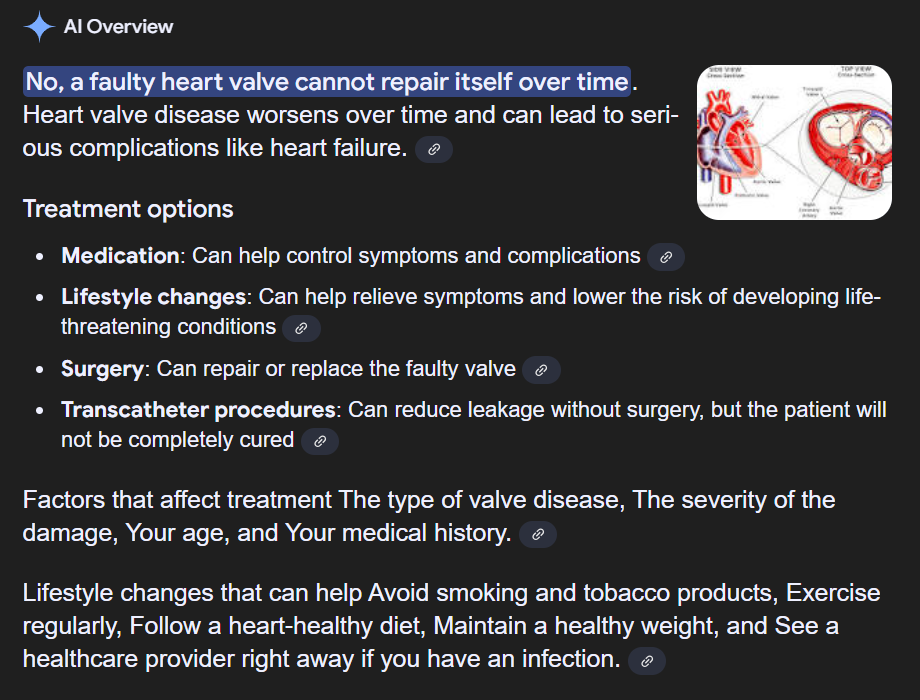Open source link after threatening conditions
The image size is (920, 700).
[x=301, y=328]
